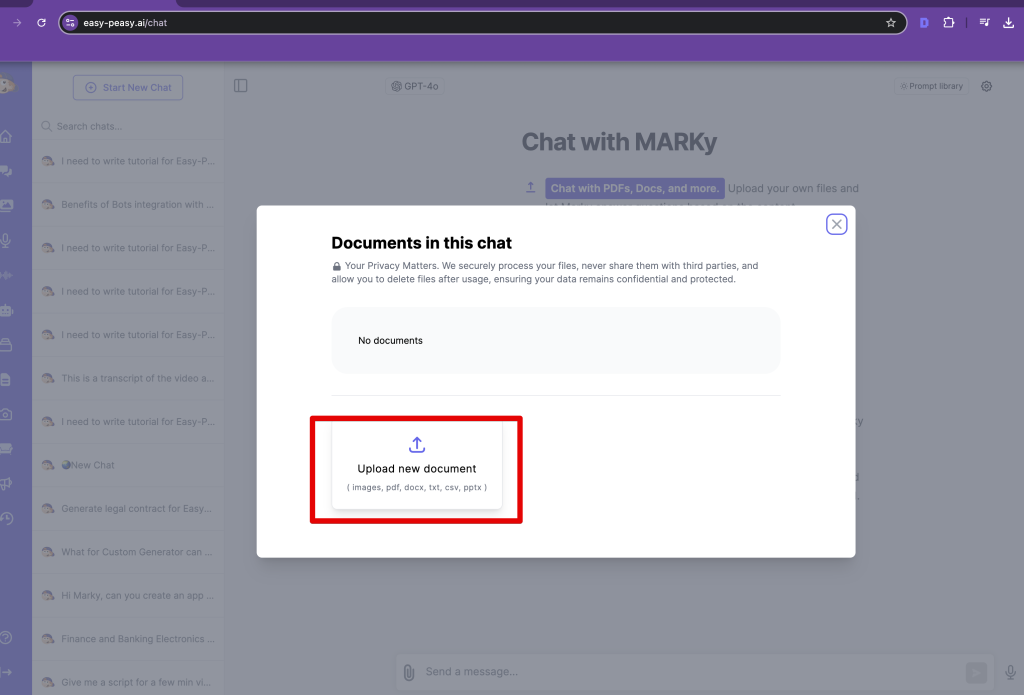Click the home icon in left sidebar
Screen dimensions: 1024x695
[7, 136]
